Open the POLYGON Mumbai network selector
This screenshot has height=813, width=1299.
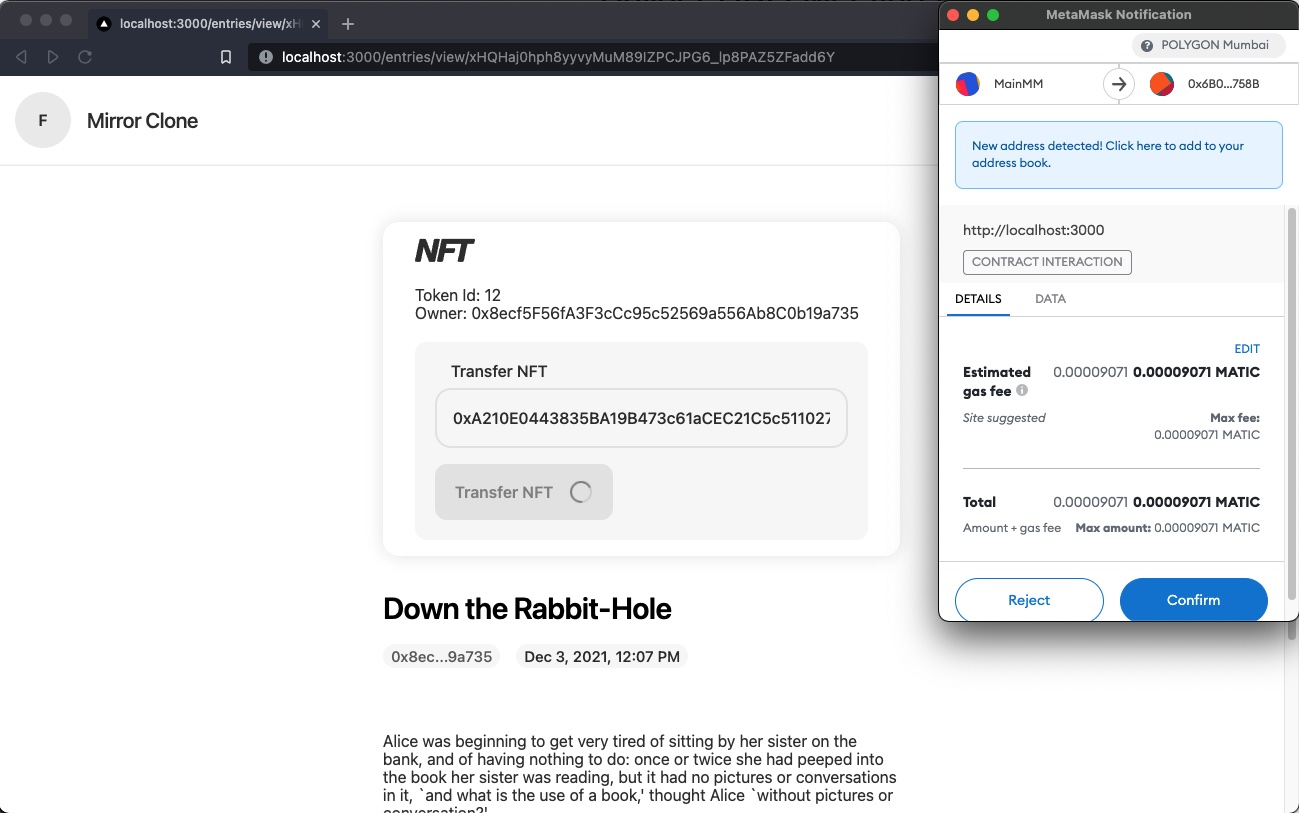[1208, 45]
